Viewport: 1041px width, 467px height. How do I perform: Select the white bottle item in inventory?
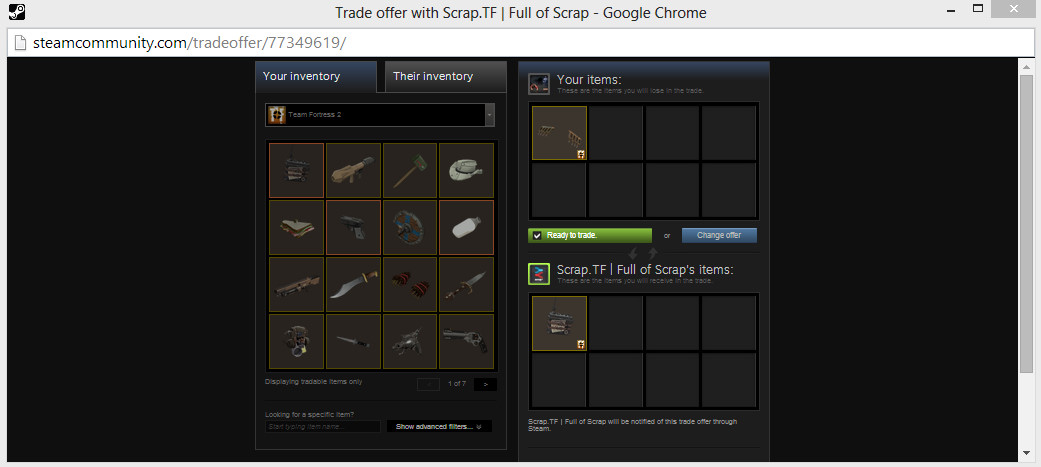pos(466,227)
